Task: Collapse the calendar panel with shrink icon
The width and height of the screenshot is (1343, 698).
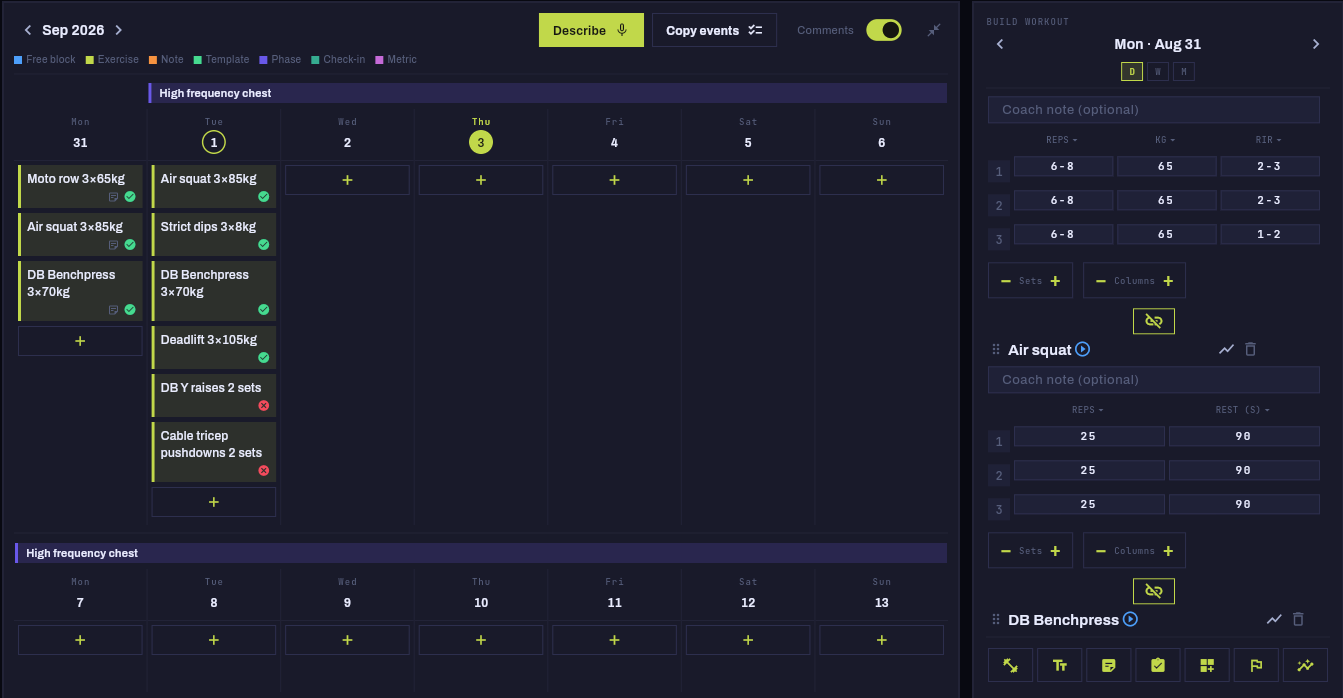Action: tap(934, 30)
